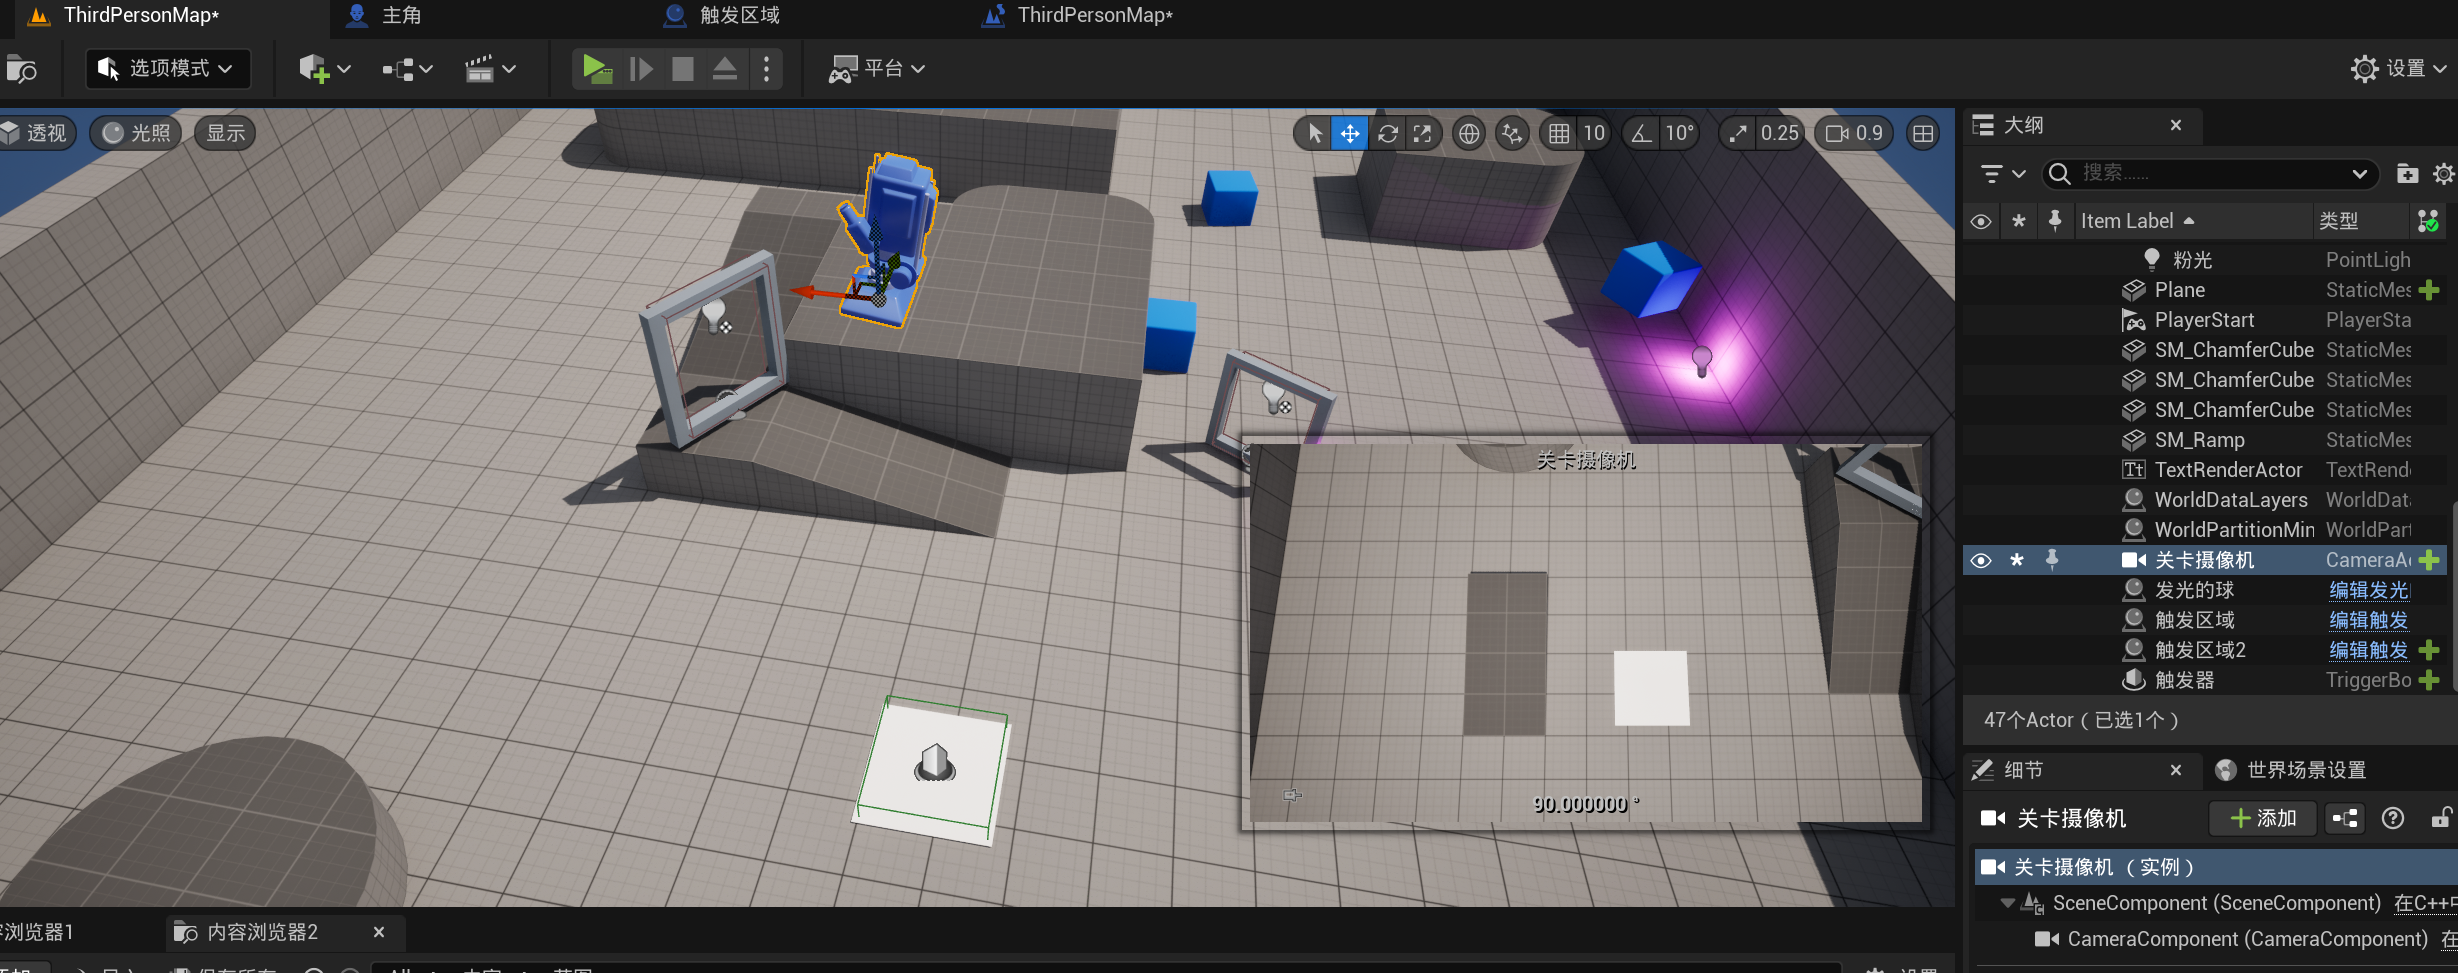Select the scale gizmo tool

click(x=1422, y=133)
